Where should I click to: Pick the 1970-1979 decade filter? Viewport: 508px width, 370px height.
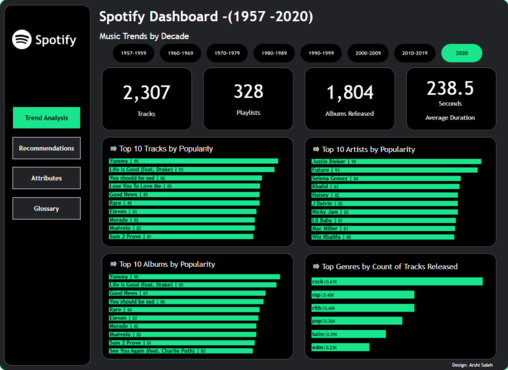pyautogui.click(x=227, y=53)
